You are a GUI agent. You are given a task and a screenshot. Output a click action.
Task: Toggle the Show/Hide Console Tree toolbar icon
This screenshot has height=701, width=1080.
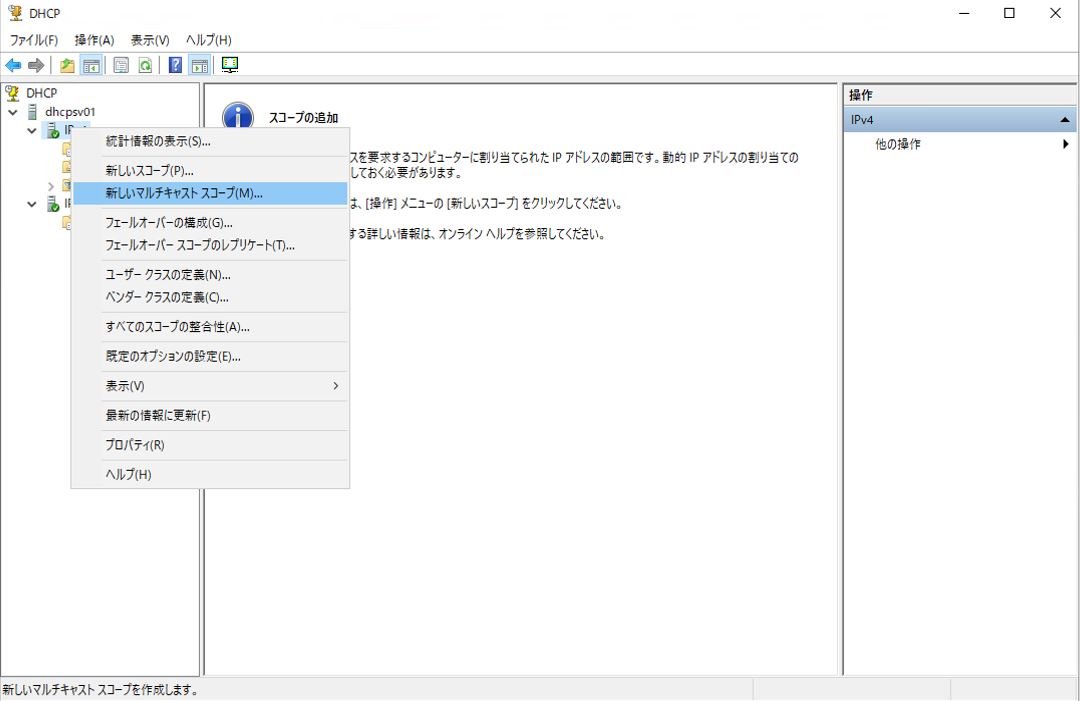point(91,66)
